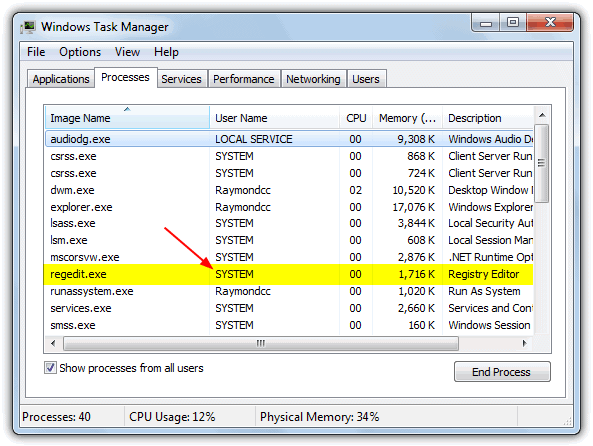Select the smss.exe process

289,325
